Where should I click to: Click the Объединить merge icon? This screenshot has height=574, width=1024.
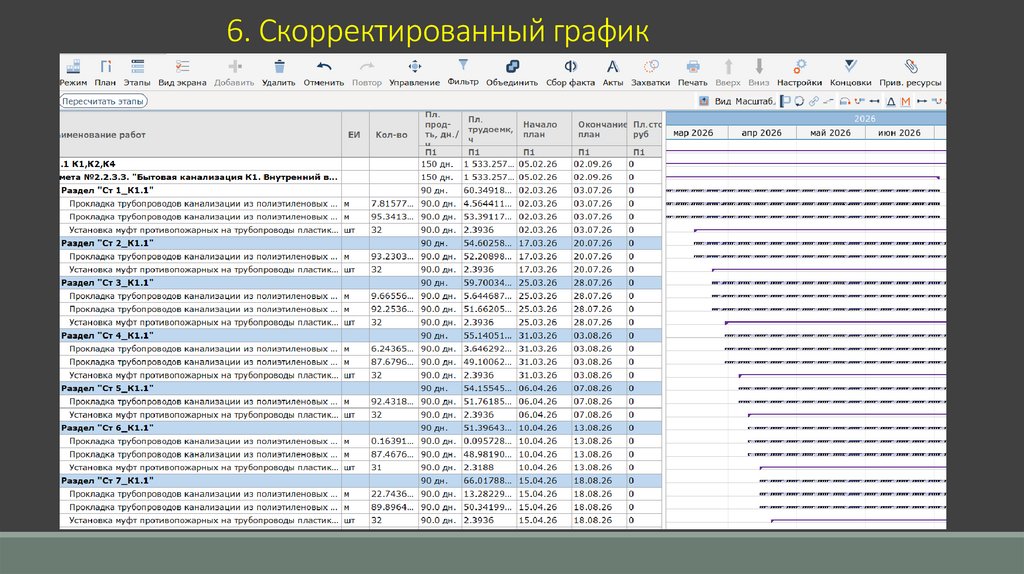512,67
